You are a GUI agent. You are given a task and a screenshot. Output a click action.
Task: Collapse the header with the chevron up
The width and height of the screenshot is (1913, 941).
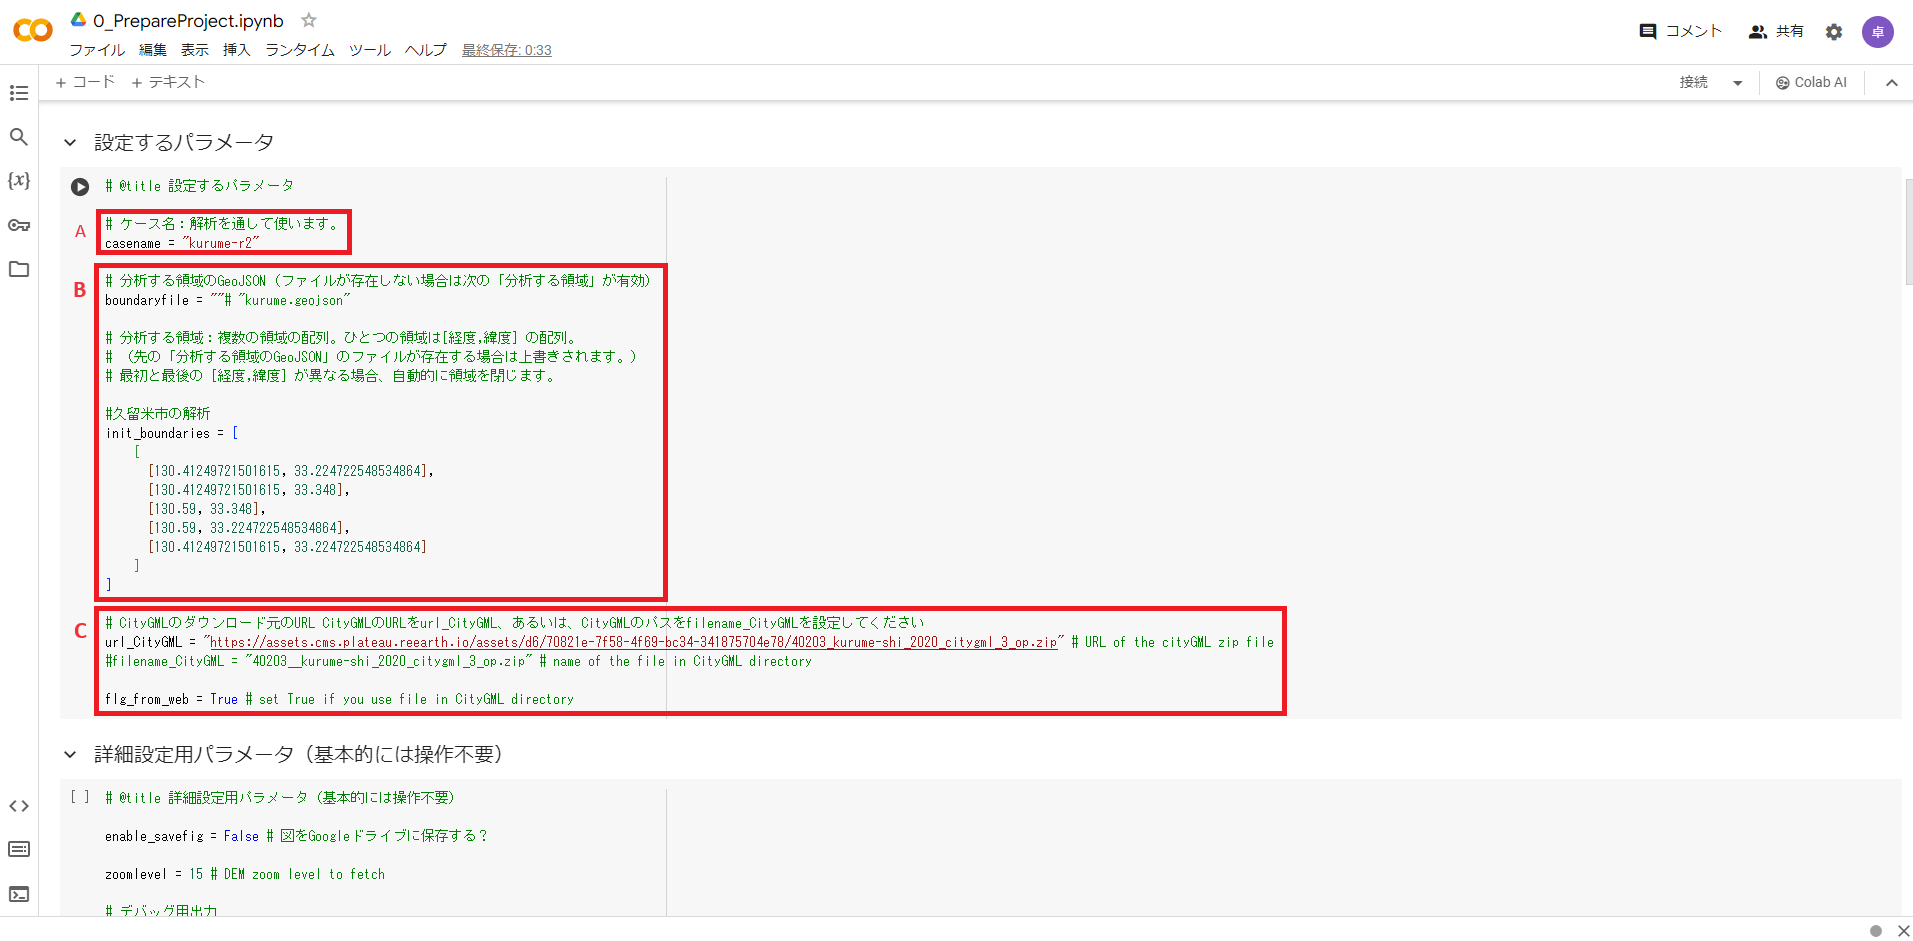pos(1891,83)
